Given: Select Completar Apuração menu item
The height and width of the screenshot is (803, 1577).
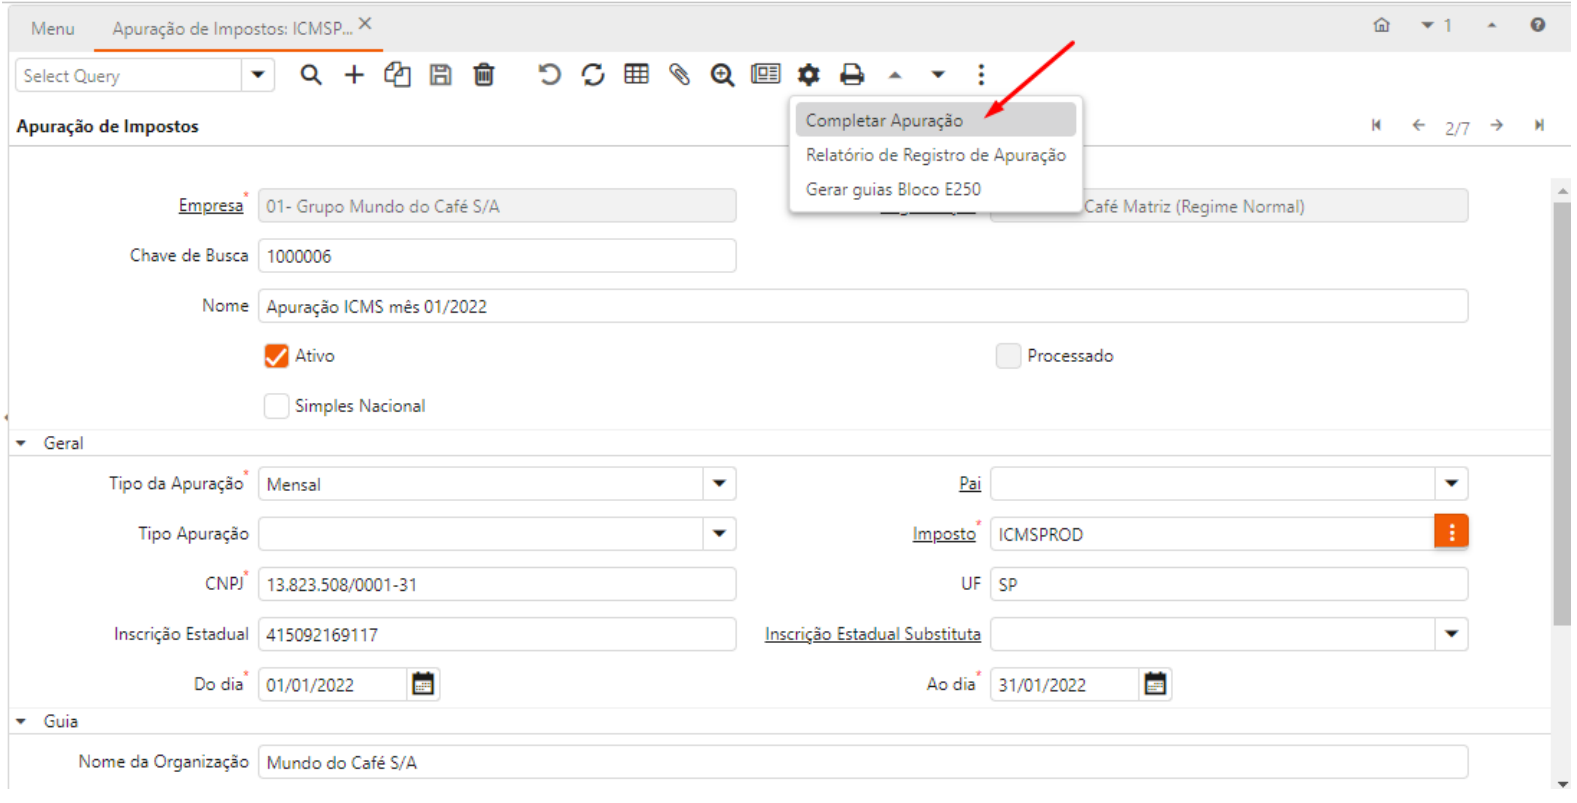Looking at the screenshot, I should [x=884, y=120].
